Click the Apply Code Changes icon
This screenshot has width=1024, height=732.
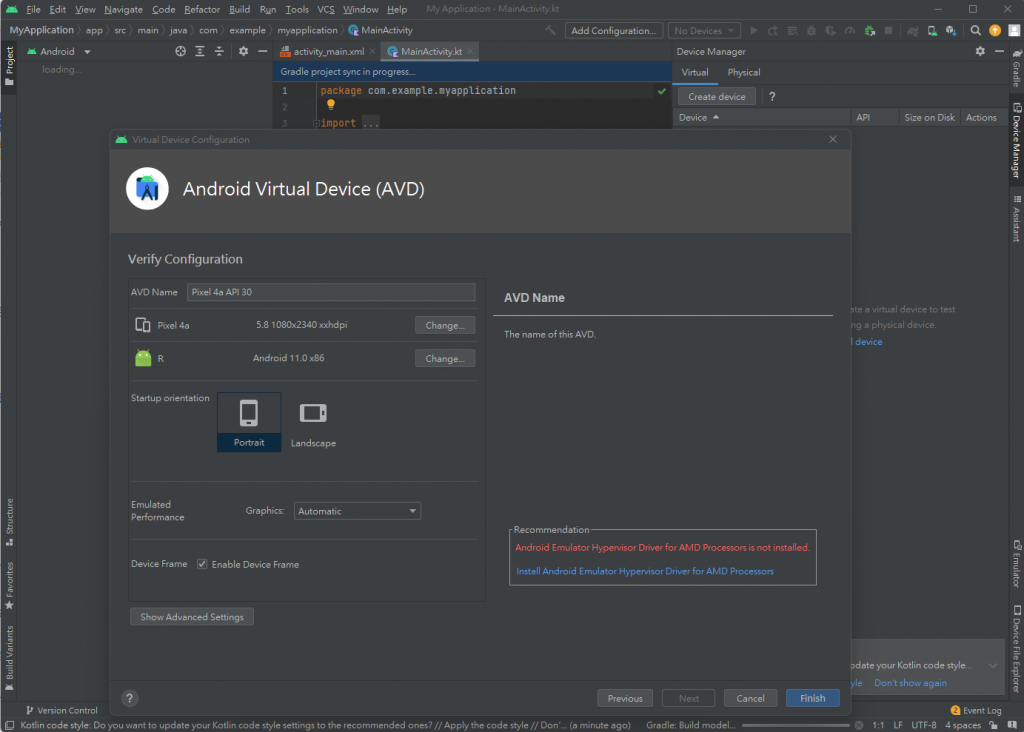click(x=792, y=31)
